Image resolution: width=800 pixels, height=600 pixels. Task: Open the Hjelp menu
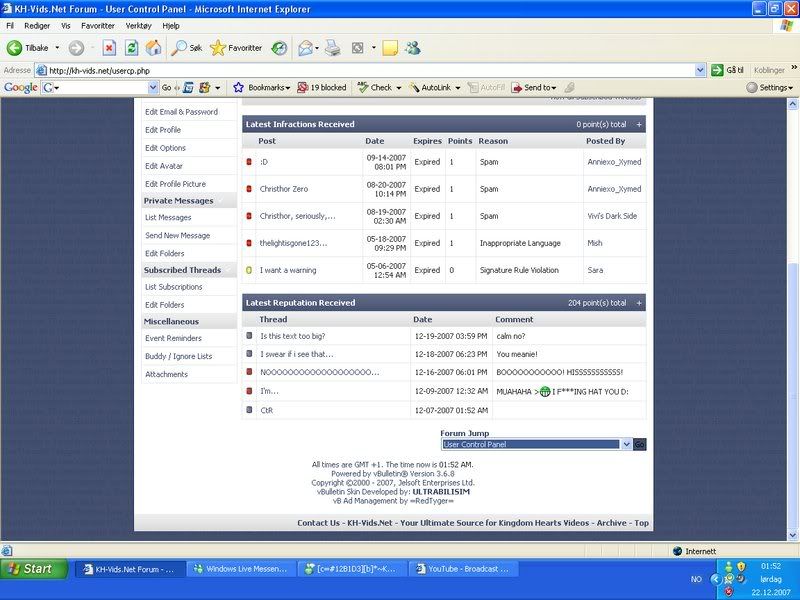pos(170,26)
